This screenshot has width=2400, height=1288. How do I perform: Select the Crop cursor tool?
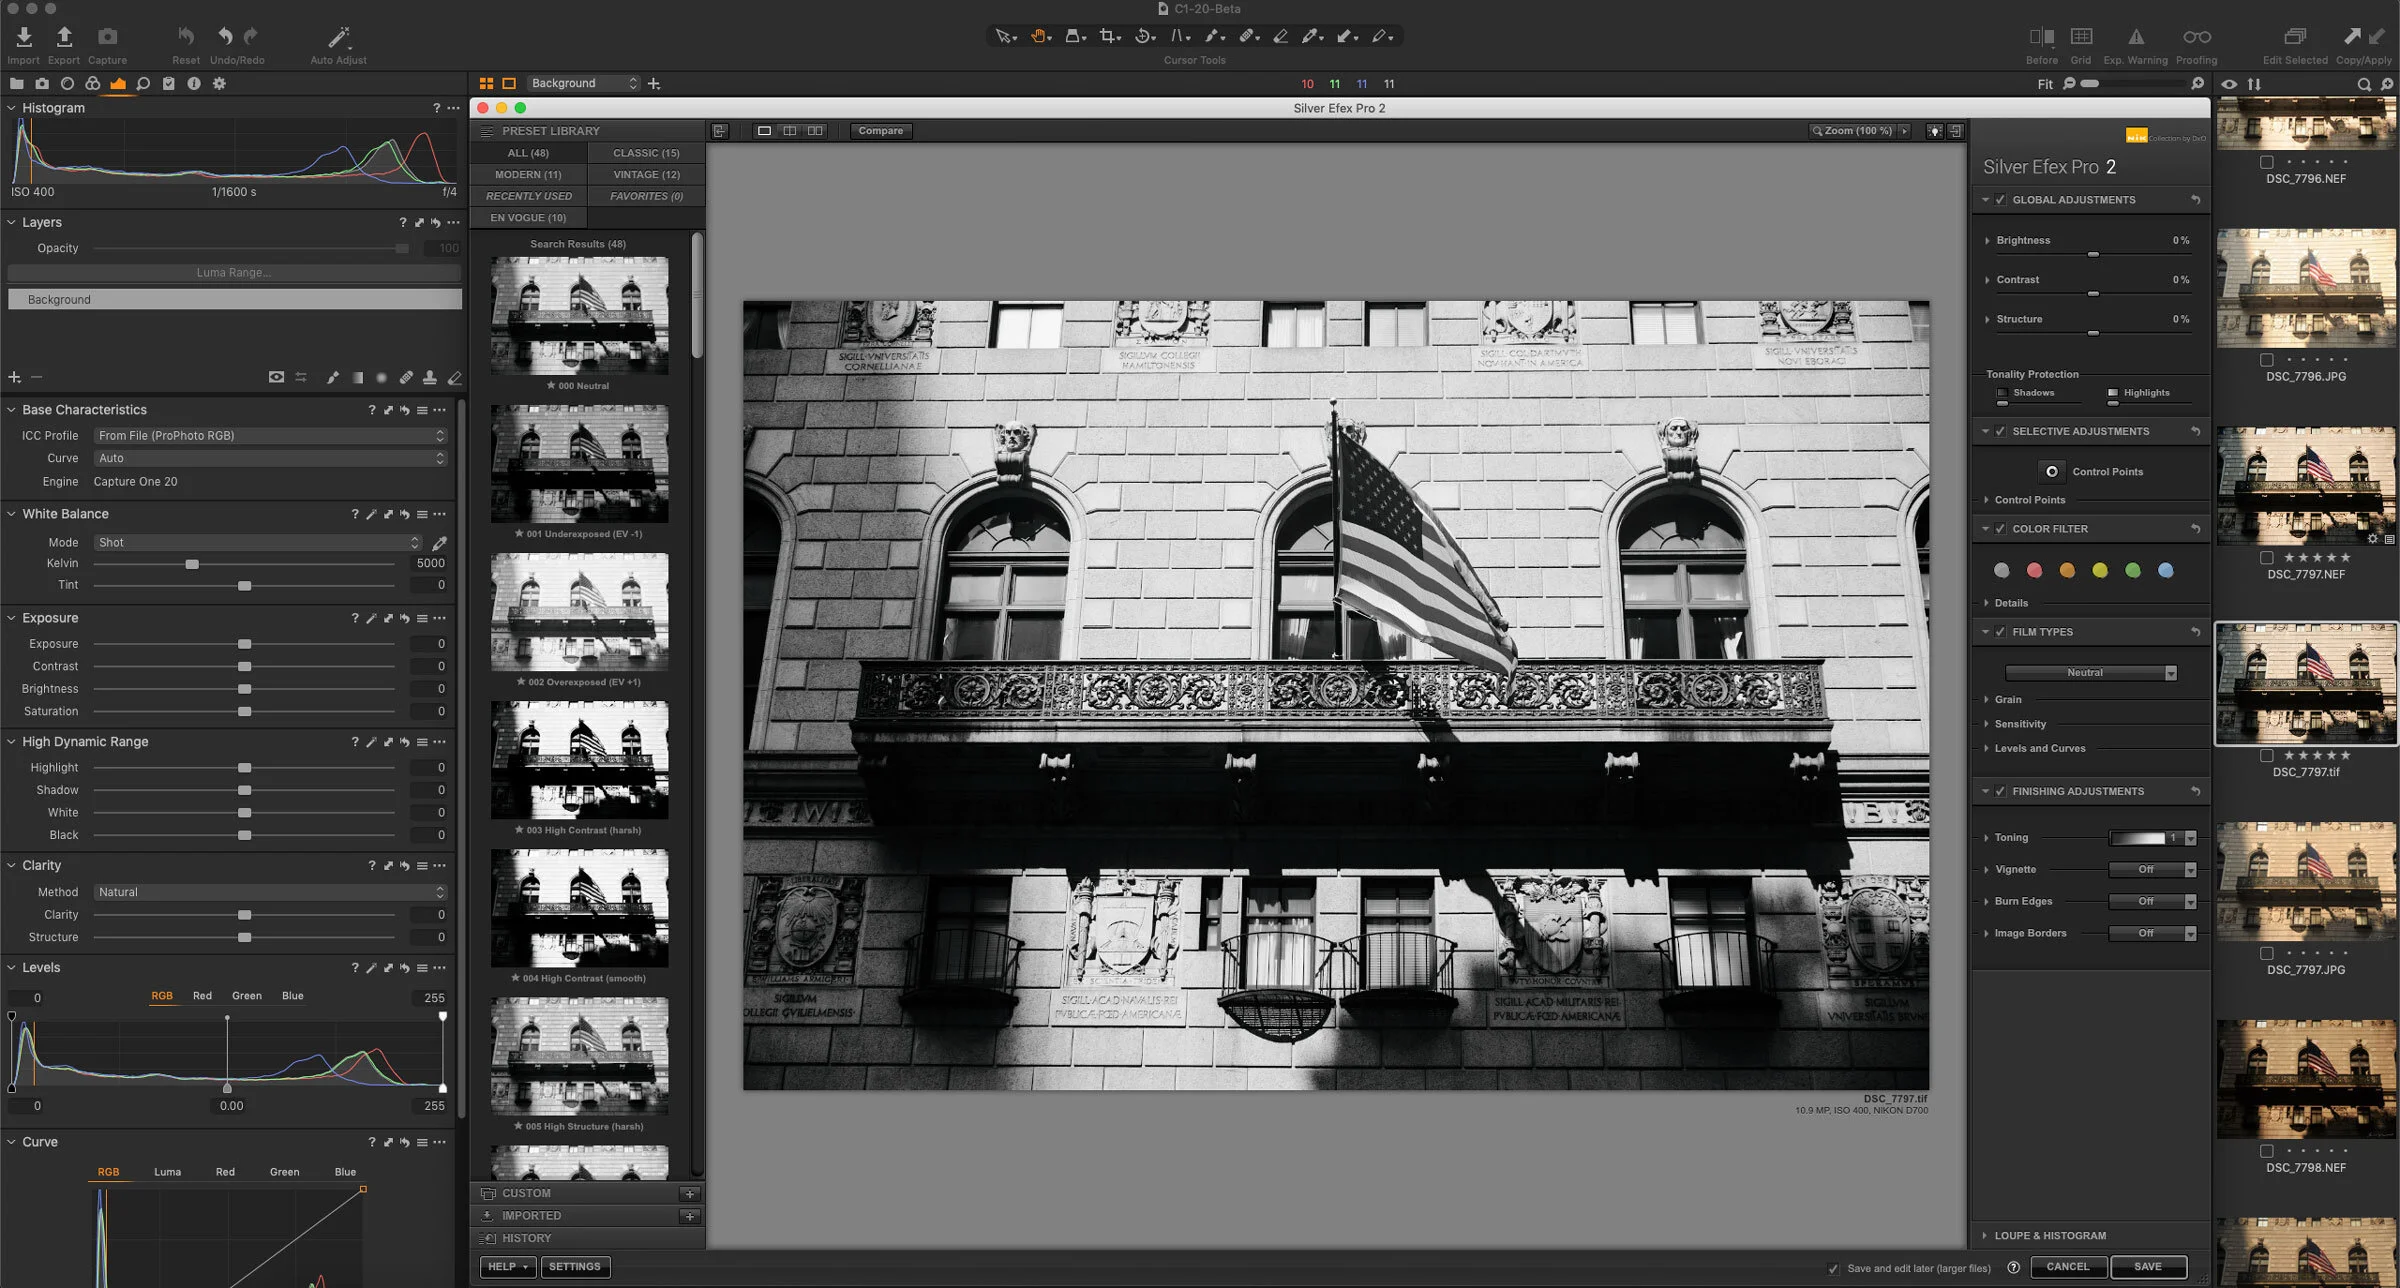pyautogui.click(x=1108, y=37)
